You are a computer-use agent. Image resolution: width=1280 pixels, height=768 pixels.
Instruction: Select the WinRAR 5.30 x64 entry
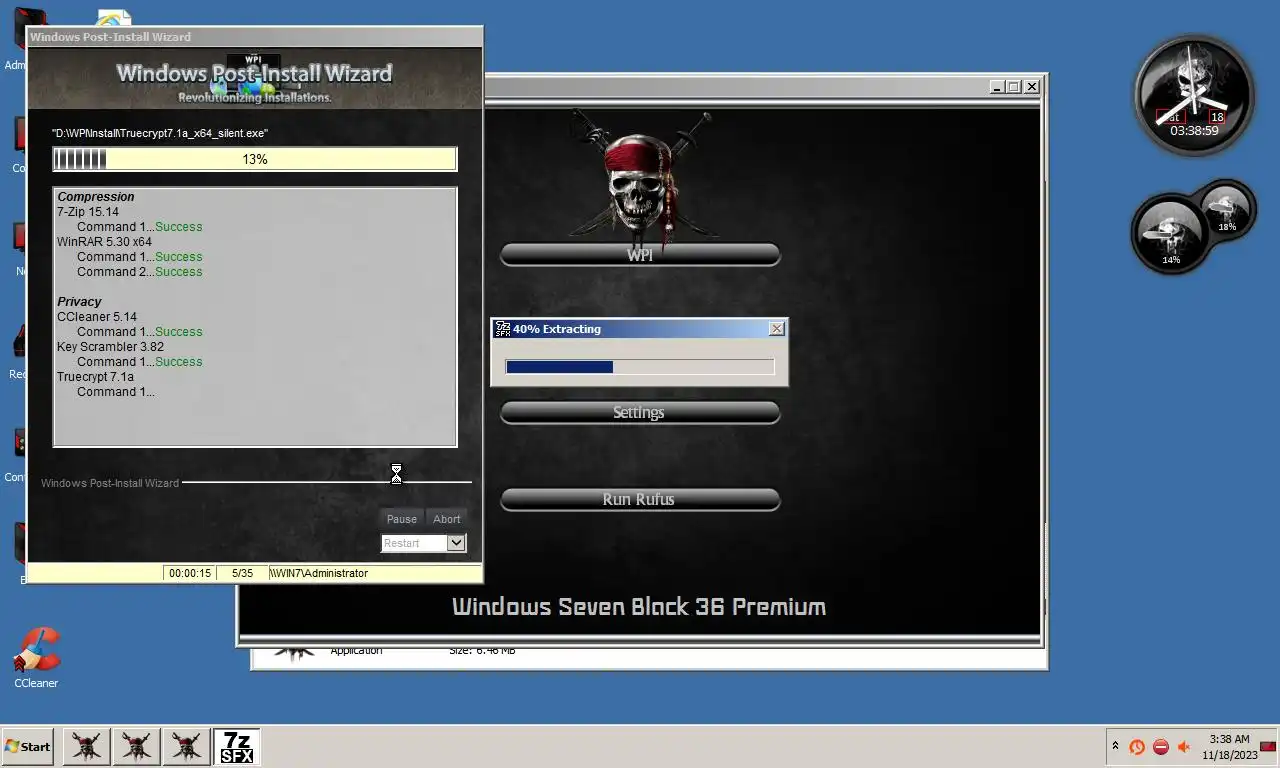tap(105, 242)
